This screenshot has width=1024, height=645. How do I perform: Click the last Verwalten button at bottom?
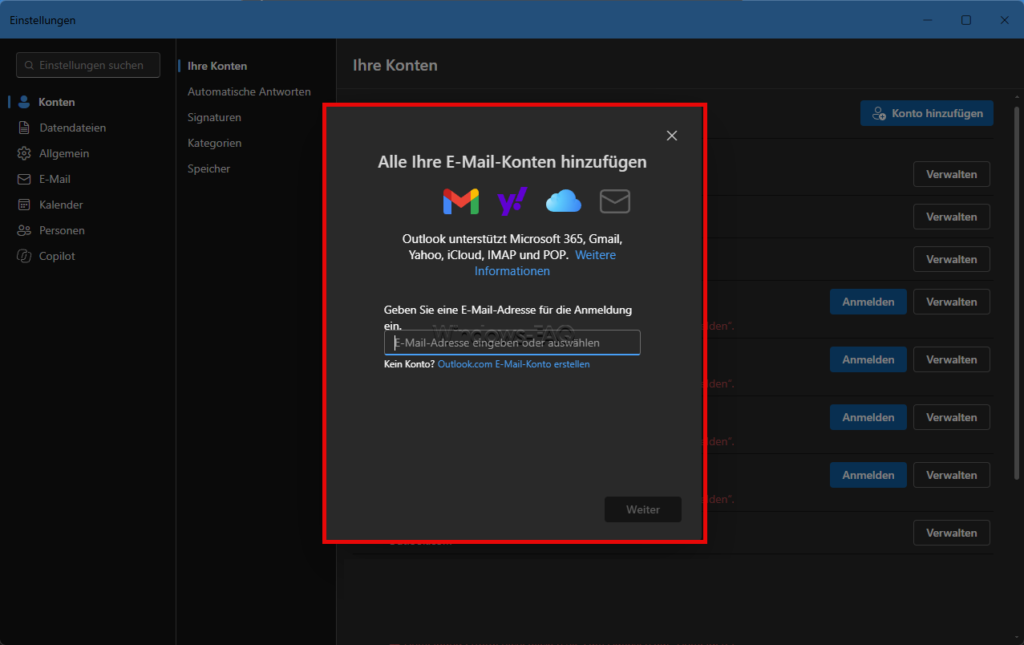coord(952,533)
